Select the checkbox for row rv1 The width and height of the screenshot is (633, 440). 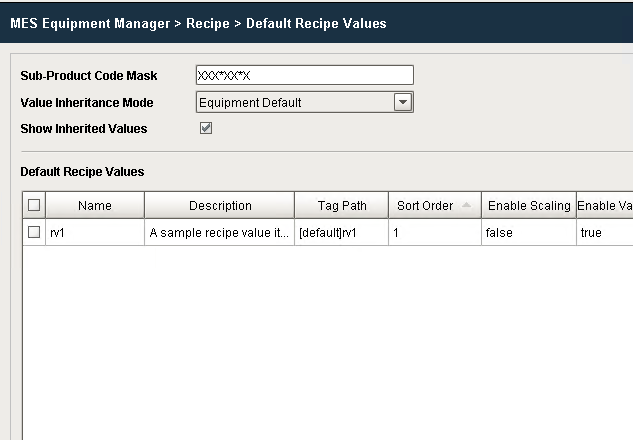click(x=34, y=233)
